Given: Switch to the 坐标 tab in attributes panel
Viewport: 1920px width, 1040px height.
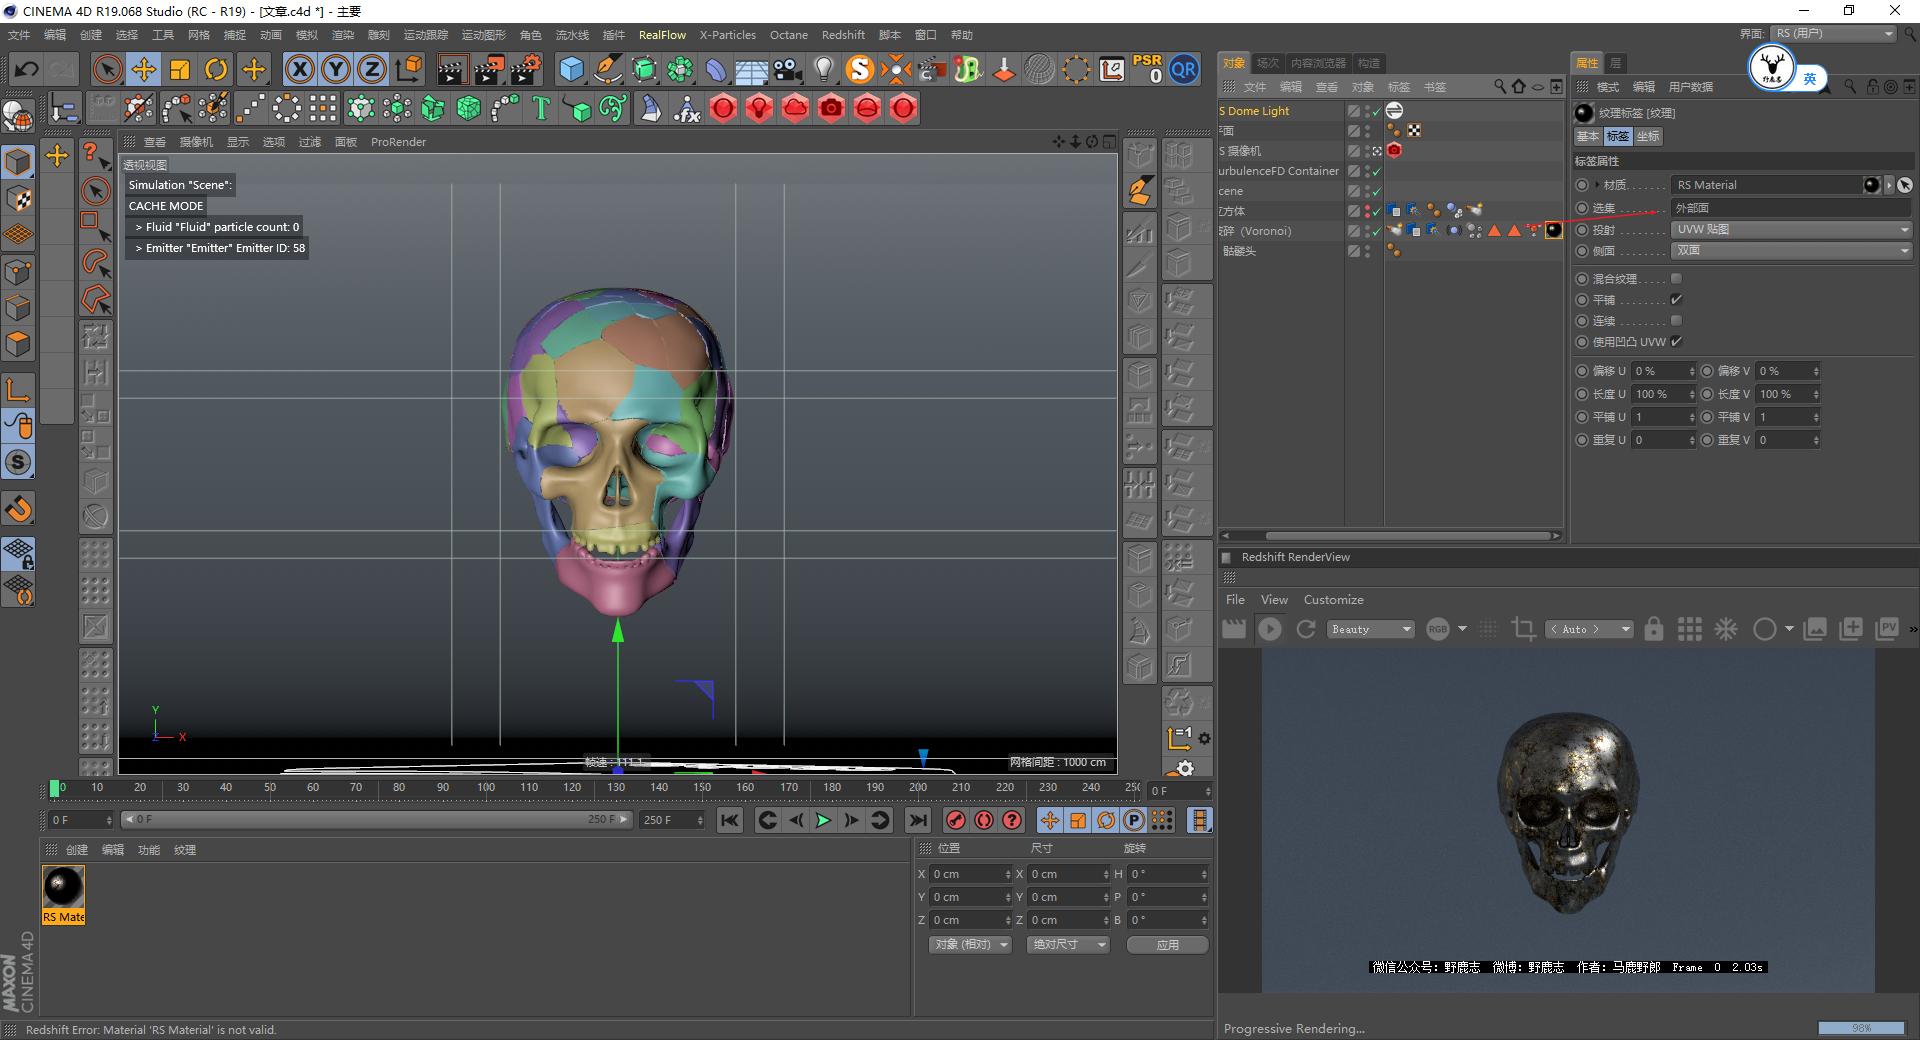Looking at the screenshot, I should (1648, 136).
